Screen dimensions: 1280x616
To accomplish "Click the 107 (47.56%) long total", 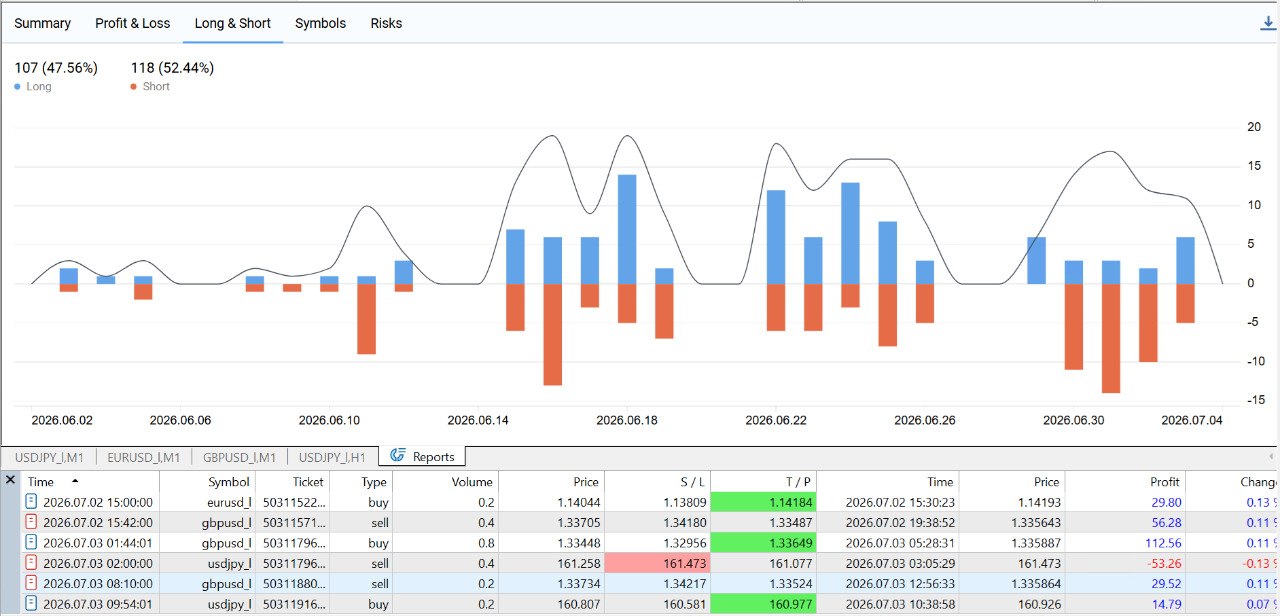I will pyautogui.click(x=56, y=68).
